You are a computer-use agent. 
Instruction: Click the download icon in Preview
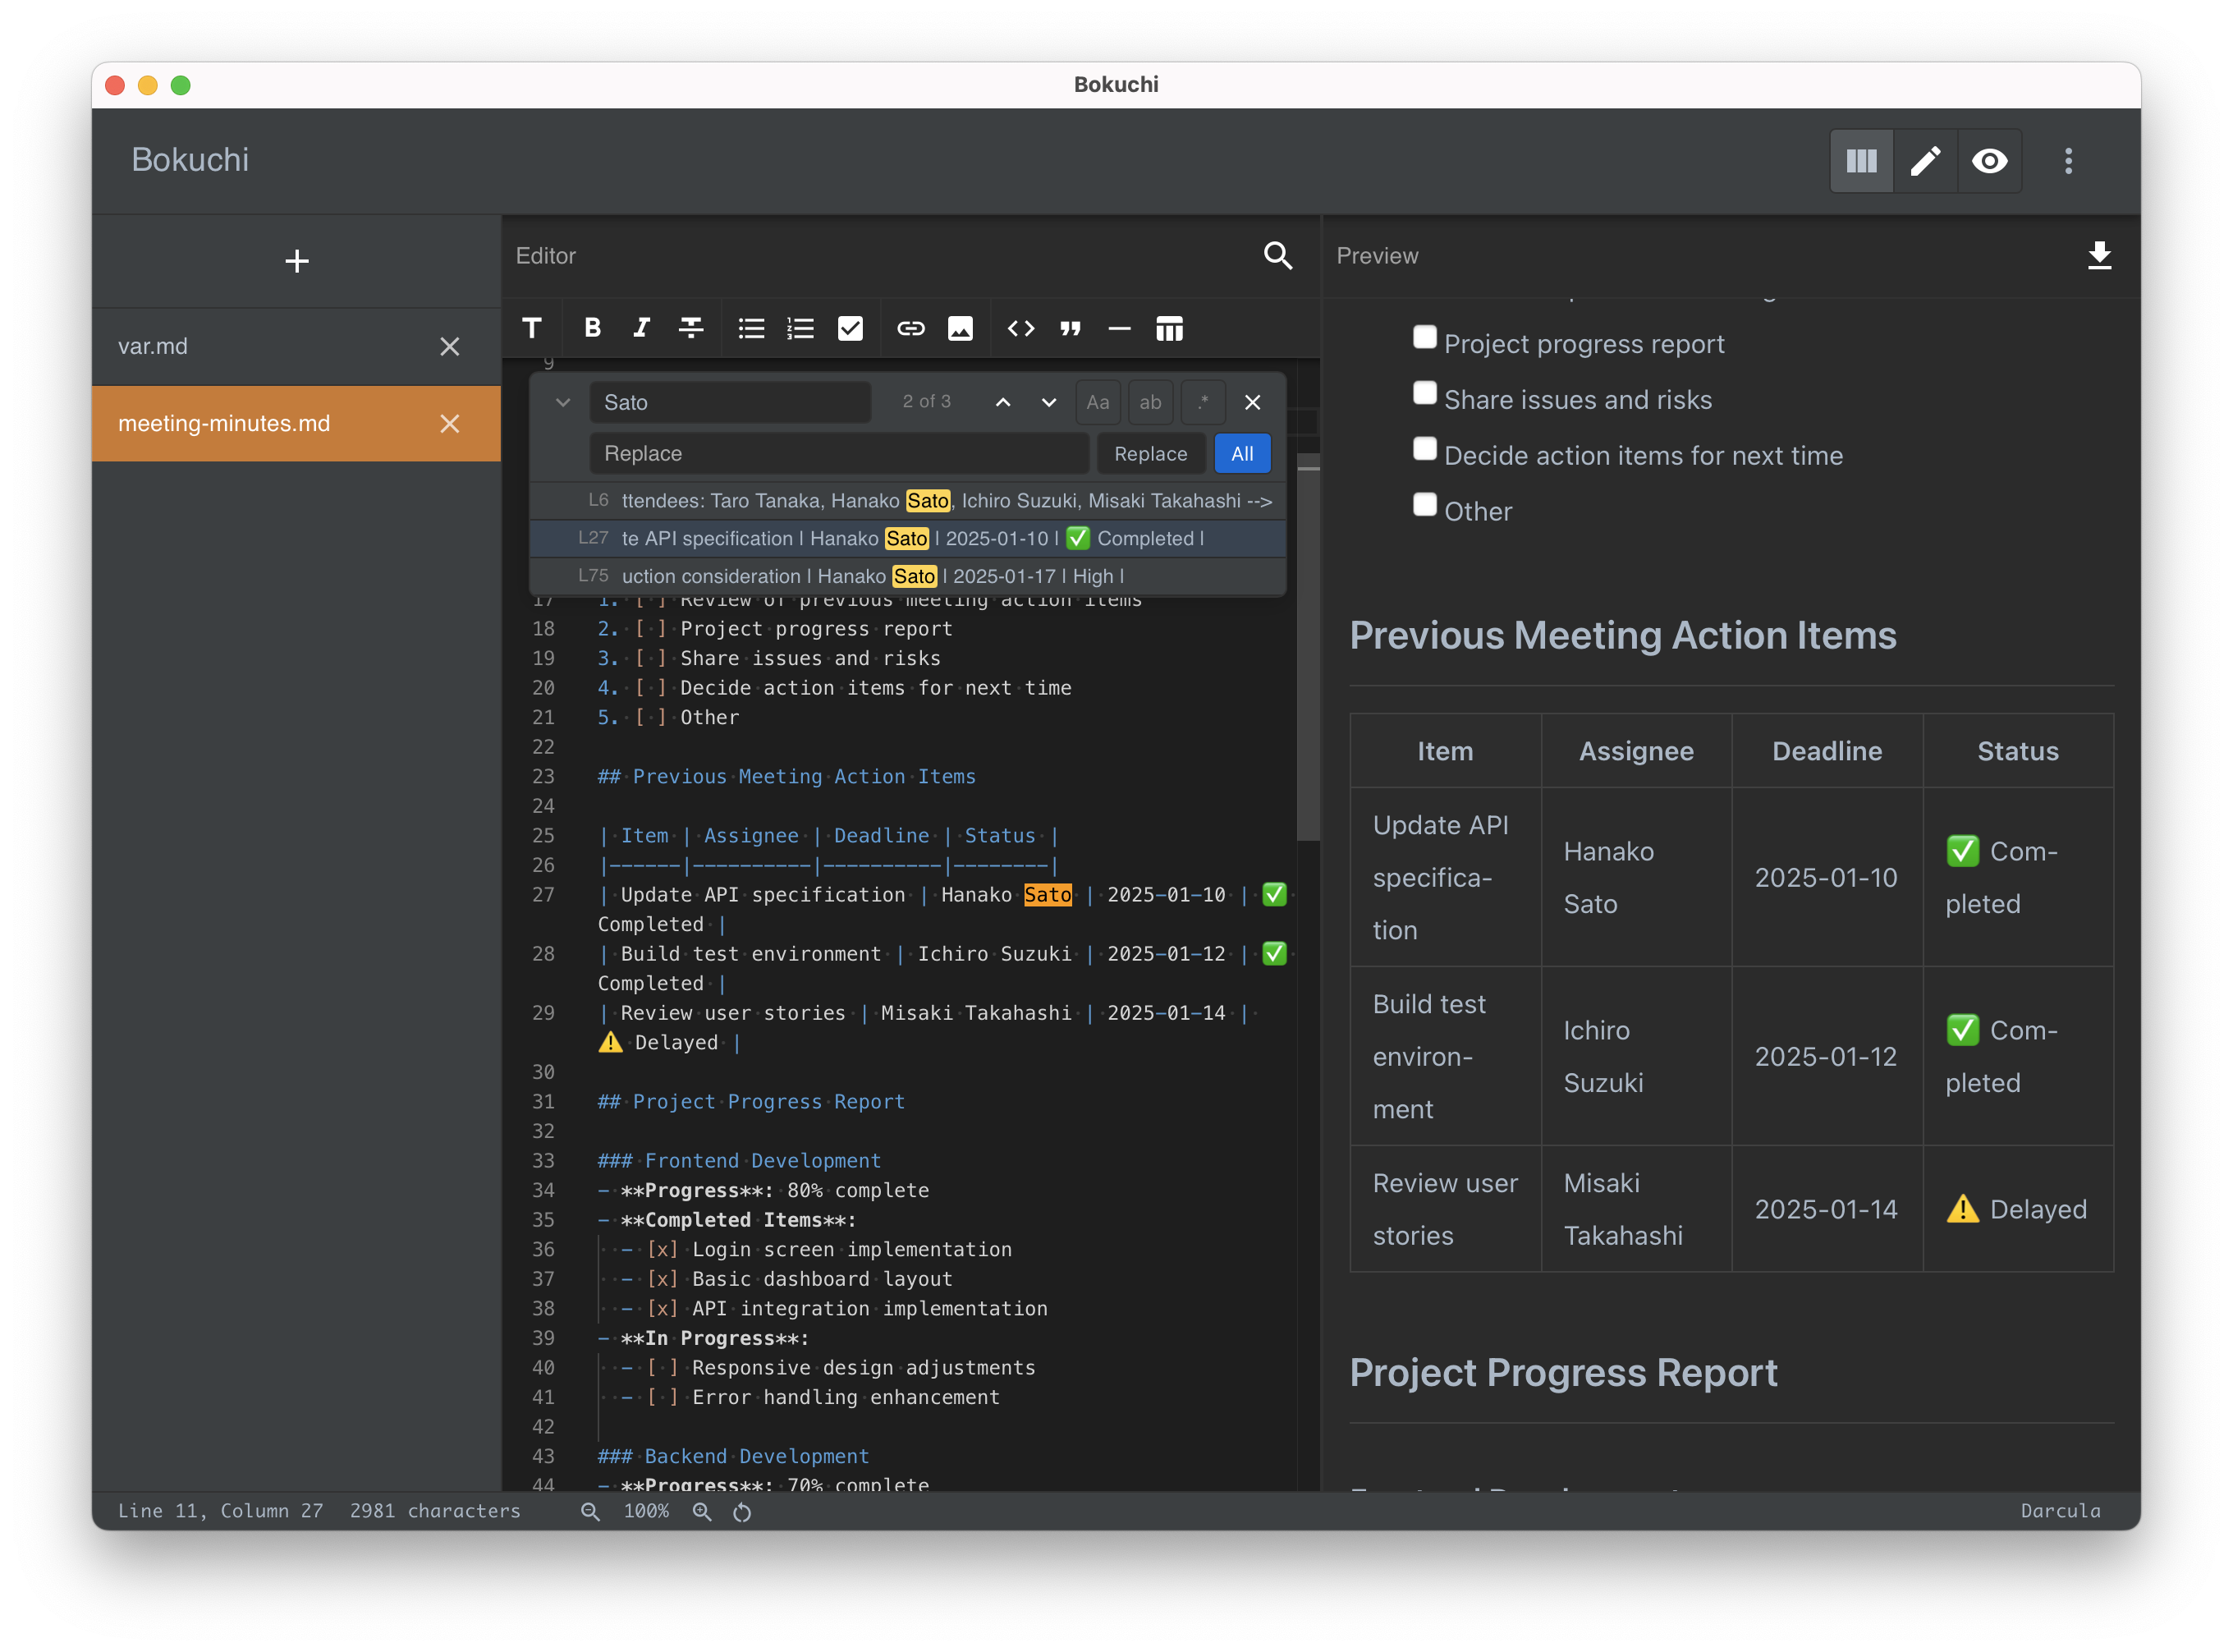tap(2099, 255)
